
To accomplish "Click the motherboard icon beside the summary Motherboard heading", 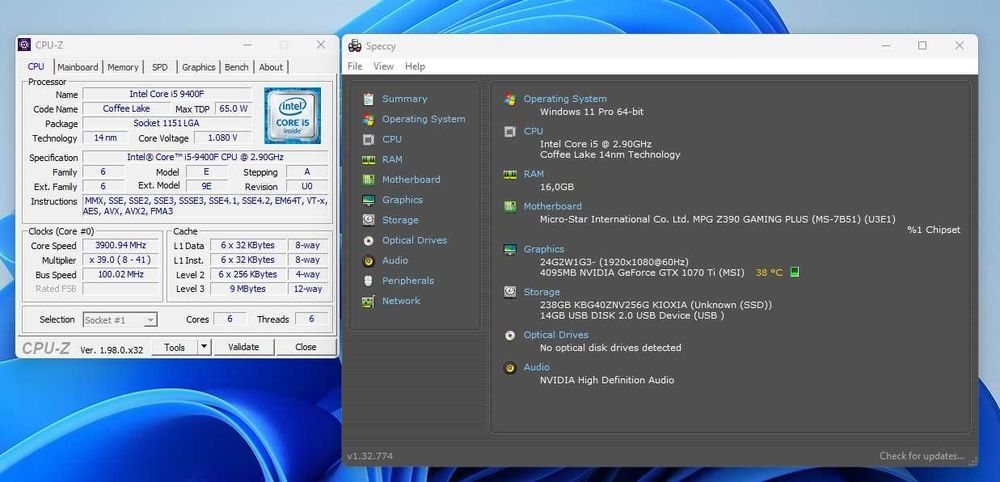I will click(510, 207).
